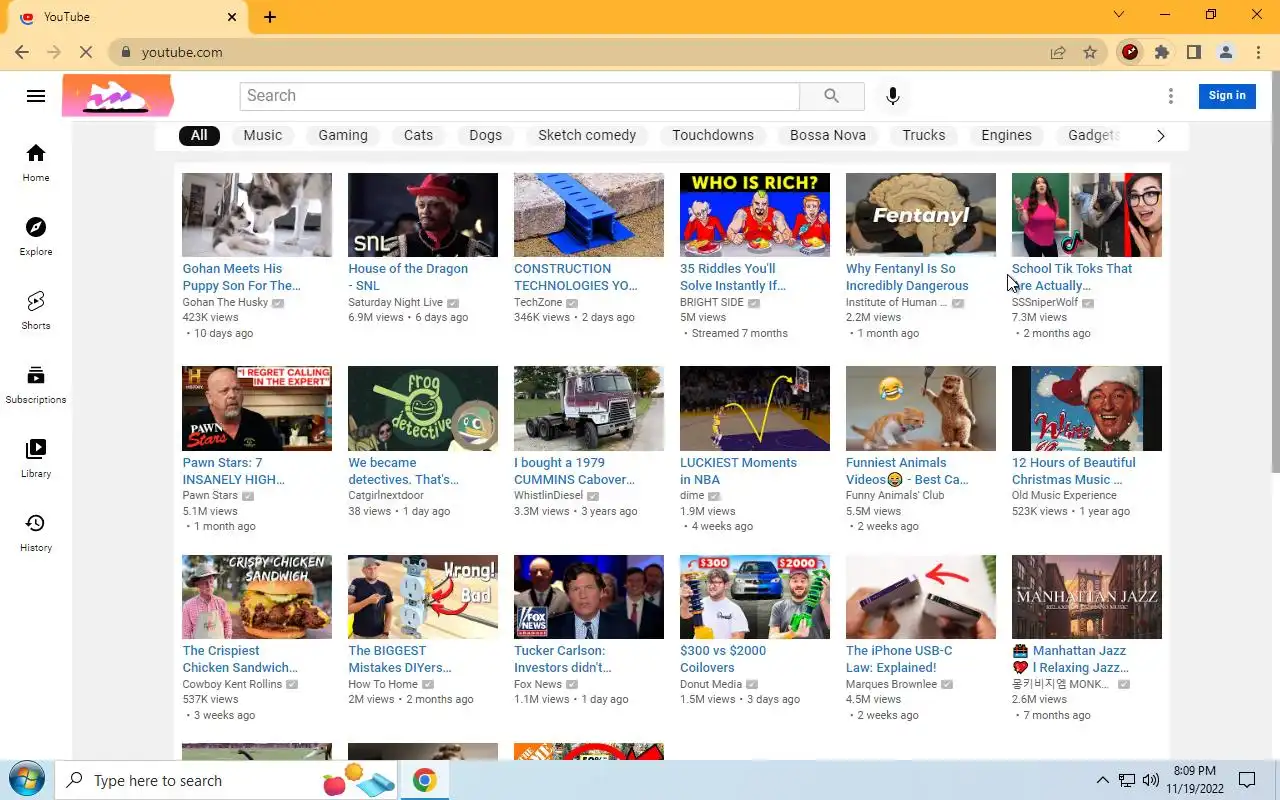Close the YouTube tab
The height and width of the screenshot is (800, 1280).
coord(233,17)
